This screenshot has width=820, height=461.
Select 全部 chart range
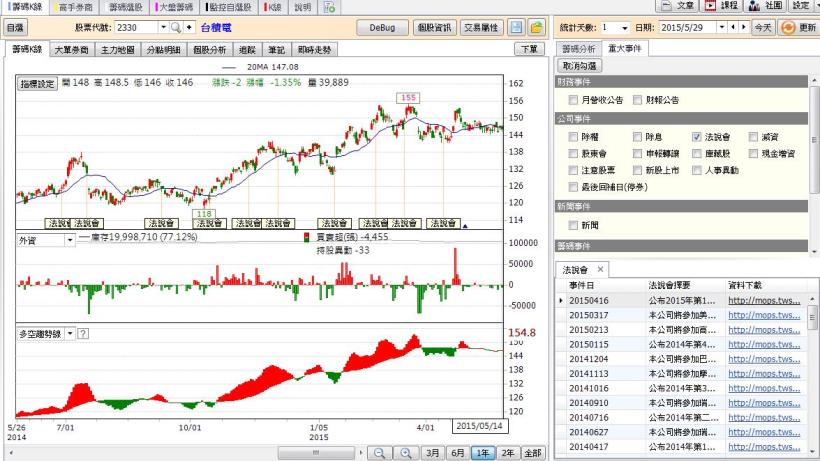pyautogui.click(x=533, y=453)
